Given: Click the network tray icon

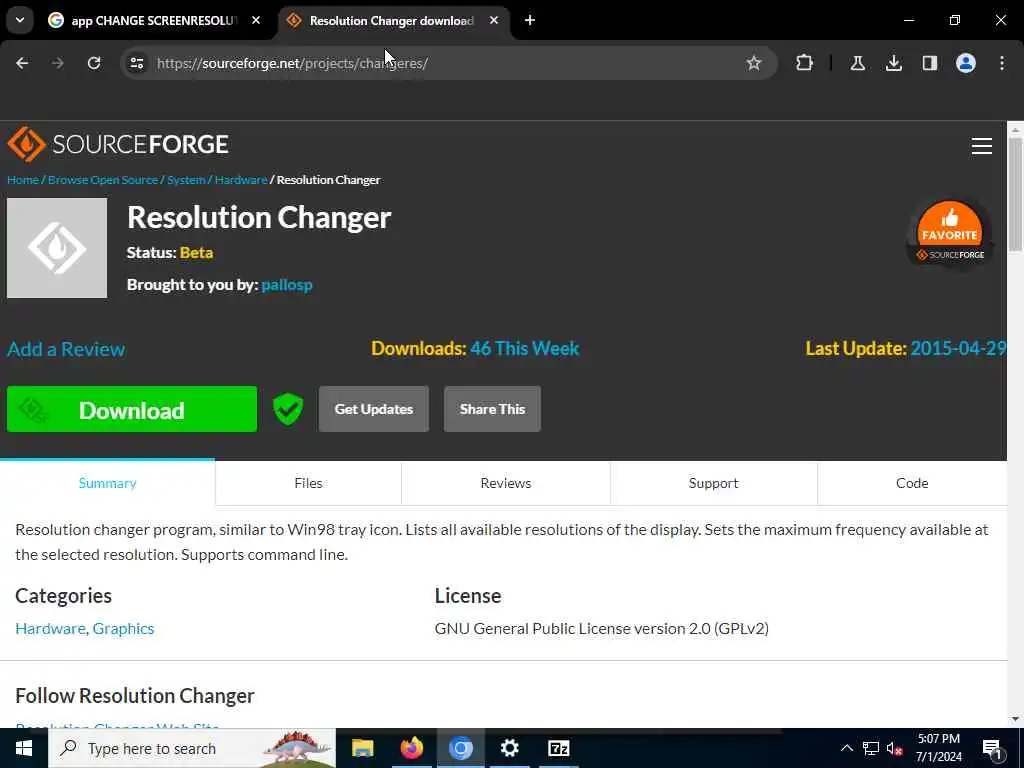Looking at the screenshot, I should tap(871, 748).
